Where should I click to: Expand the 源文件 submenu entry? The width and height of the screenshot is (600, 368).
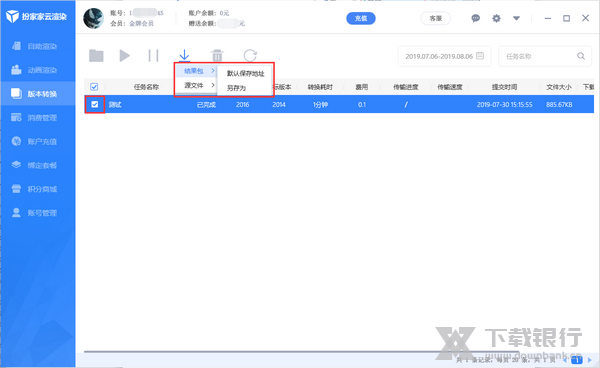(x=196, y=85)
